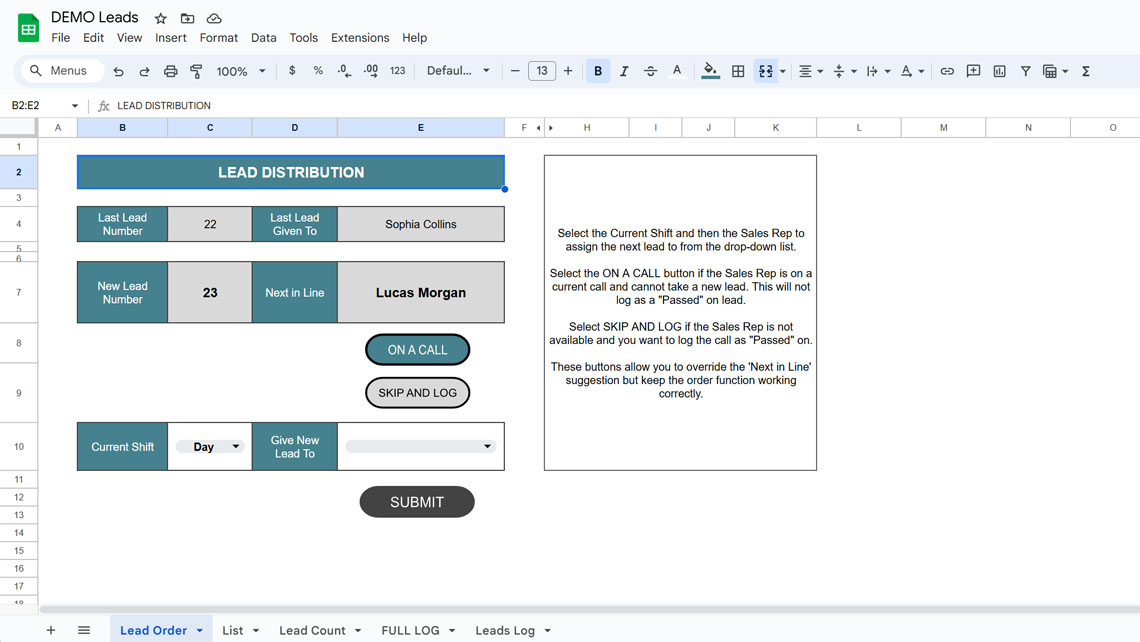Open the Google Sheets home icon
1140x642 pixels.
[x=28, y=28]
